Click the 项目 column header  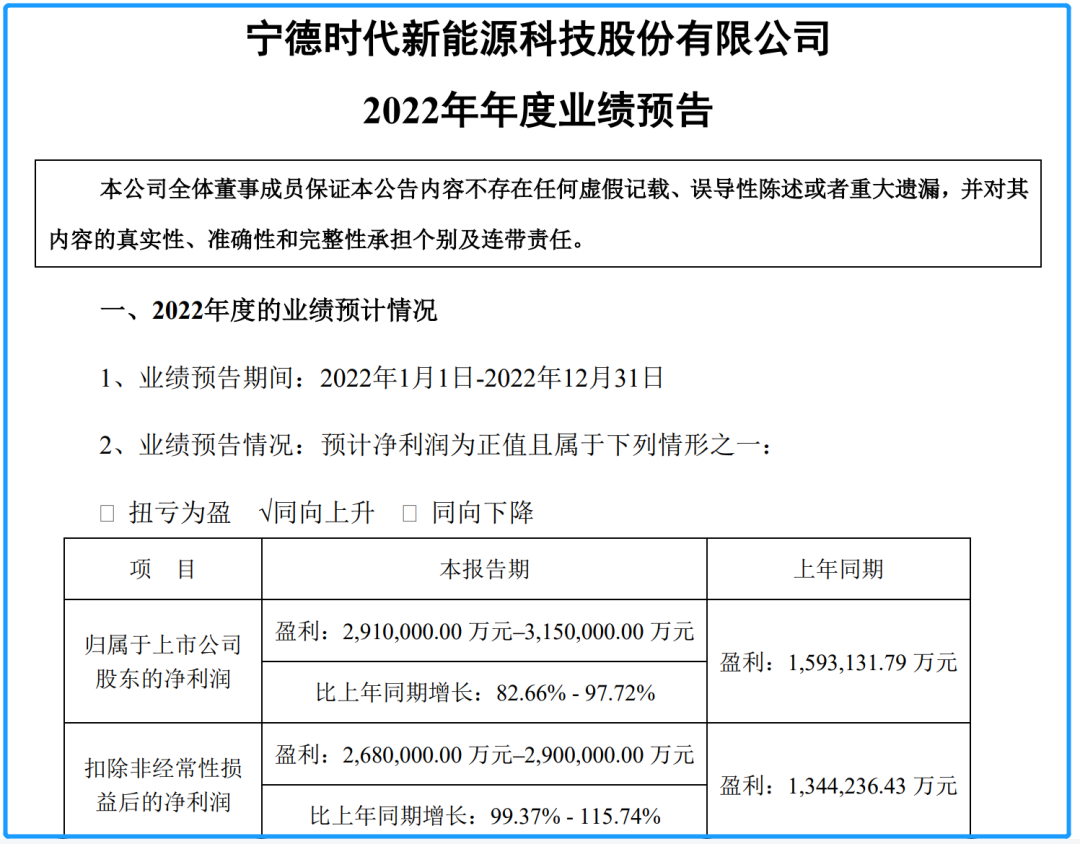click(x=163, y=569)
